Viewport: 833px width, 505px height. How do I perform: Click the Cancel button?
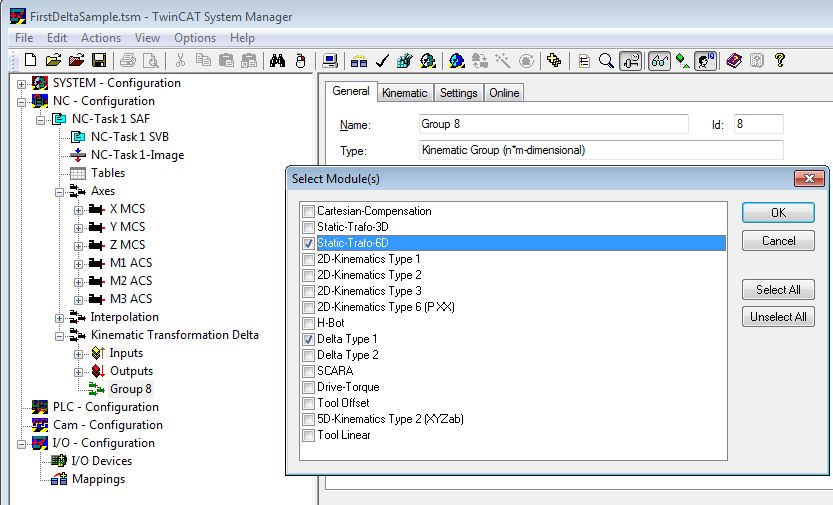778,241
